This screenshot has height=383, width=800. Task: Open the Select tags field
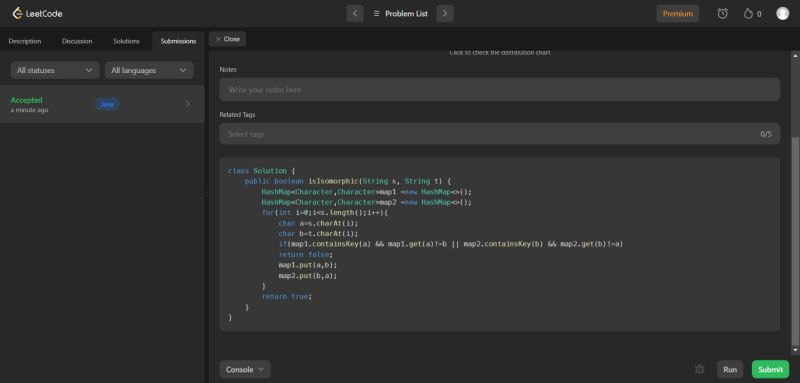pos(499,134)
